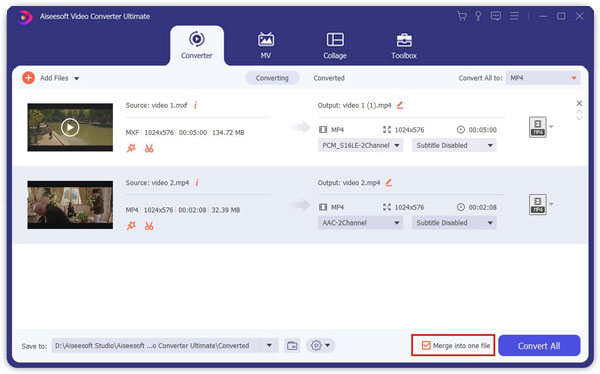
Task: Click the output 00:05:00 duration
Action: coord(483,130)
